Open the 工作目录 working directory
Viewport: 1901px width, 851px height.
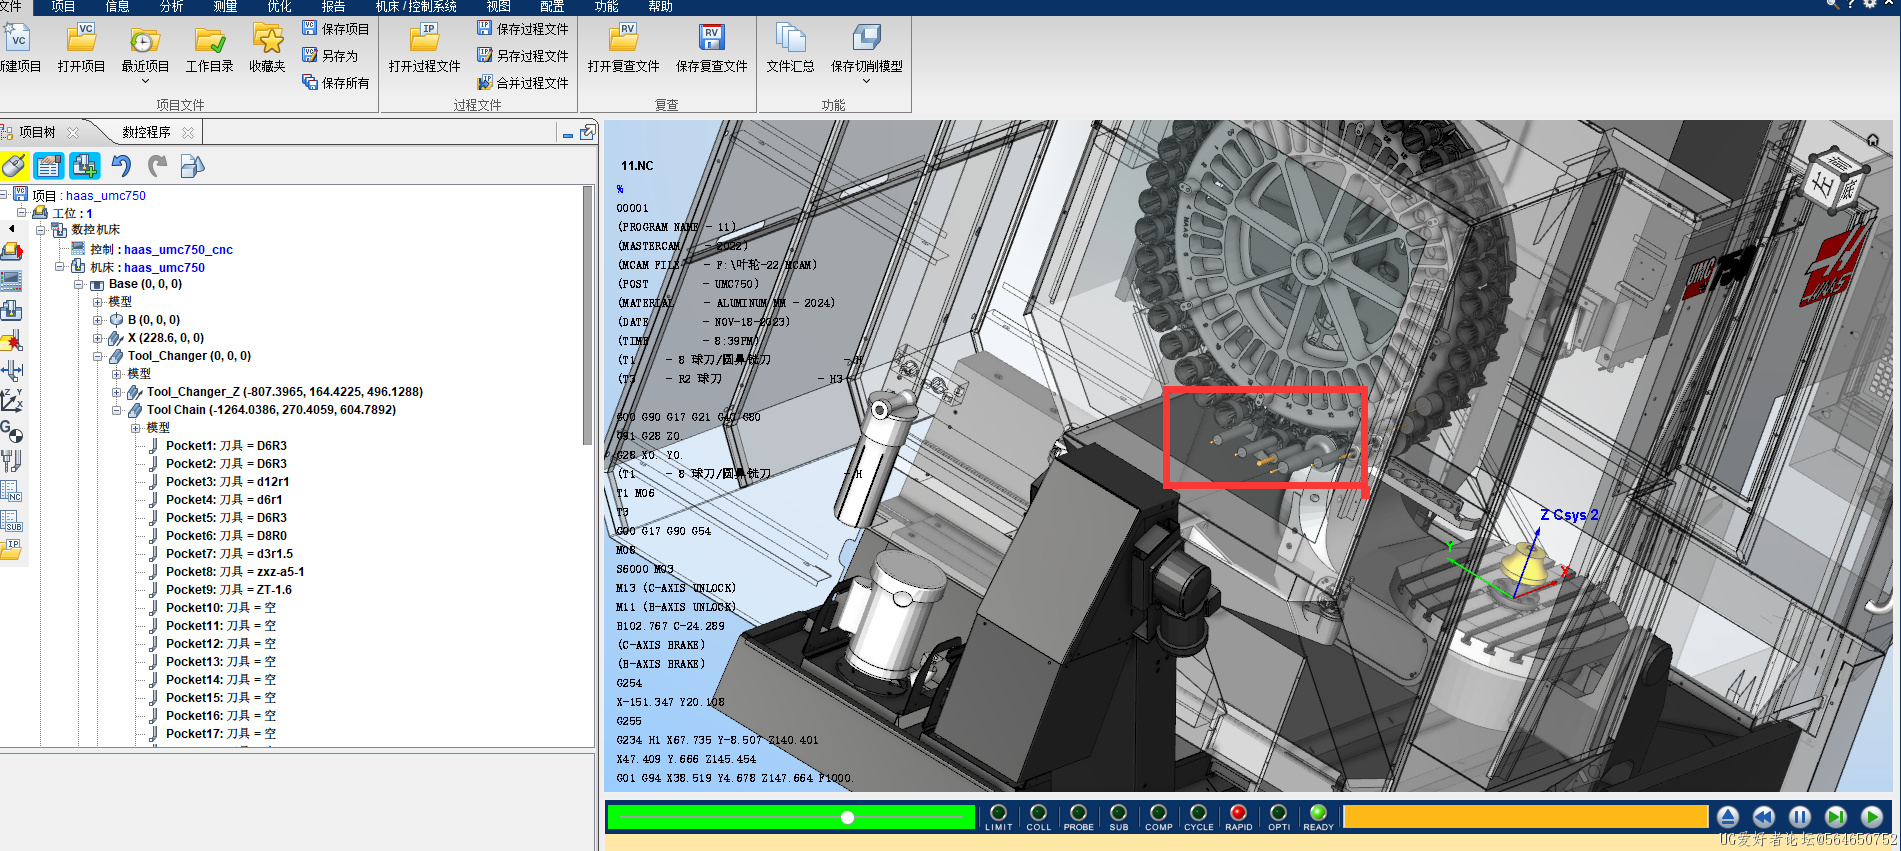209,39
